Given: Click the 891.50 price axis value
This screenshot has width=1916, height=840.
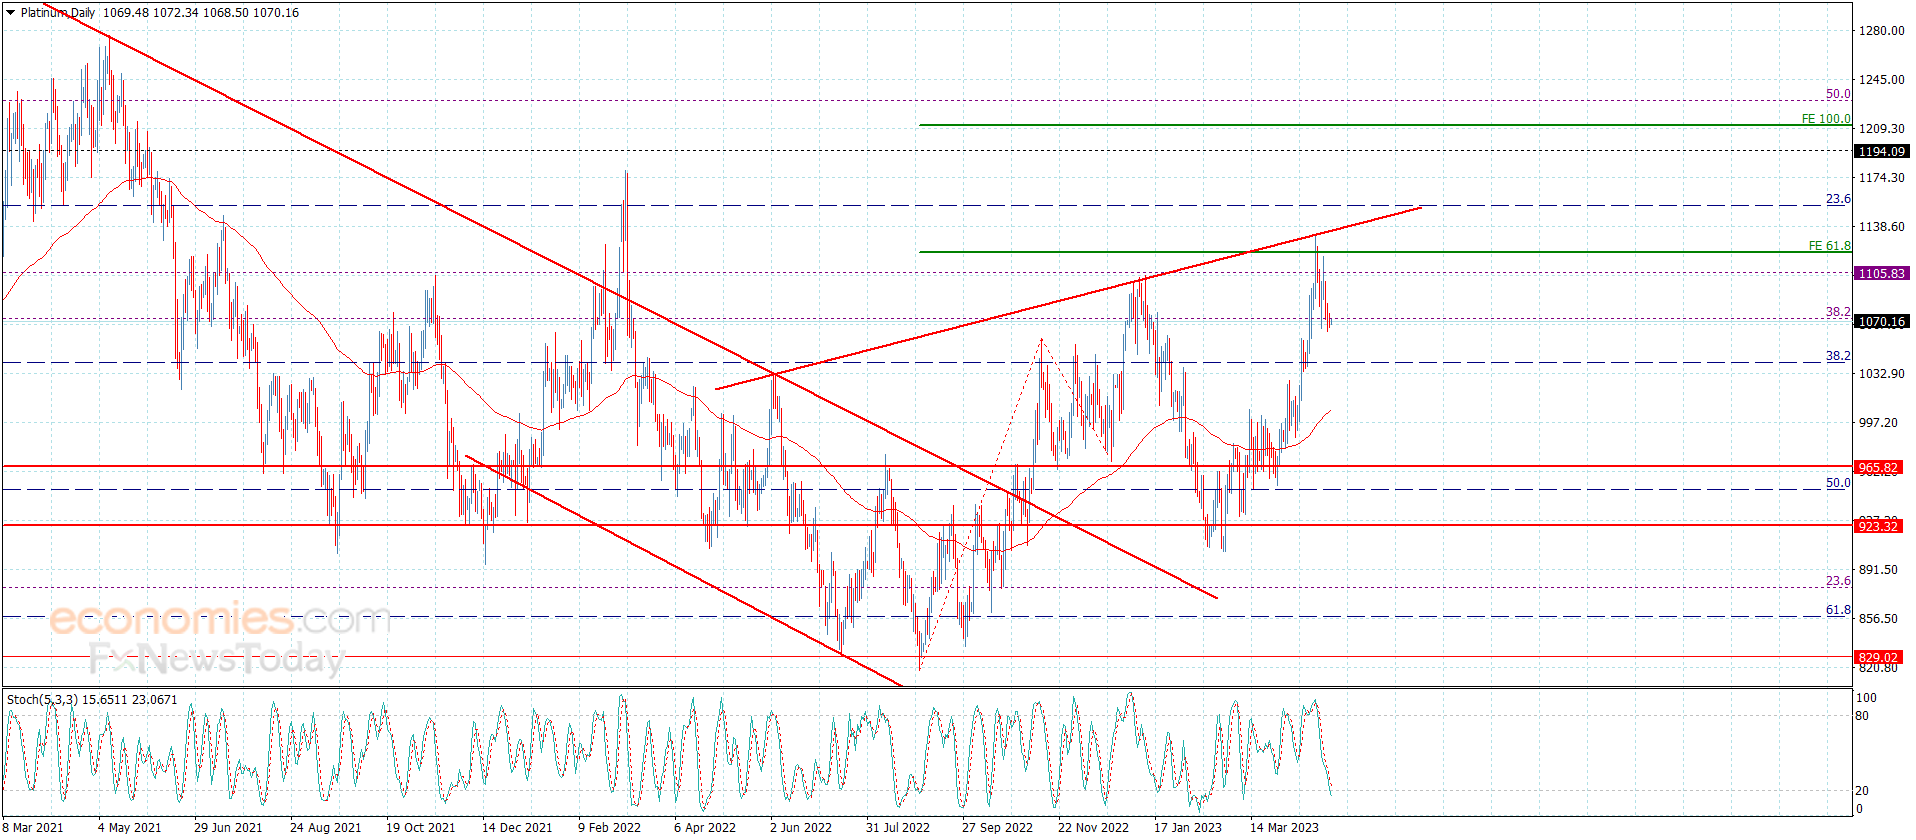Looking at the screenshot, I should click(1878, 570).
